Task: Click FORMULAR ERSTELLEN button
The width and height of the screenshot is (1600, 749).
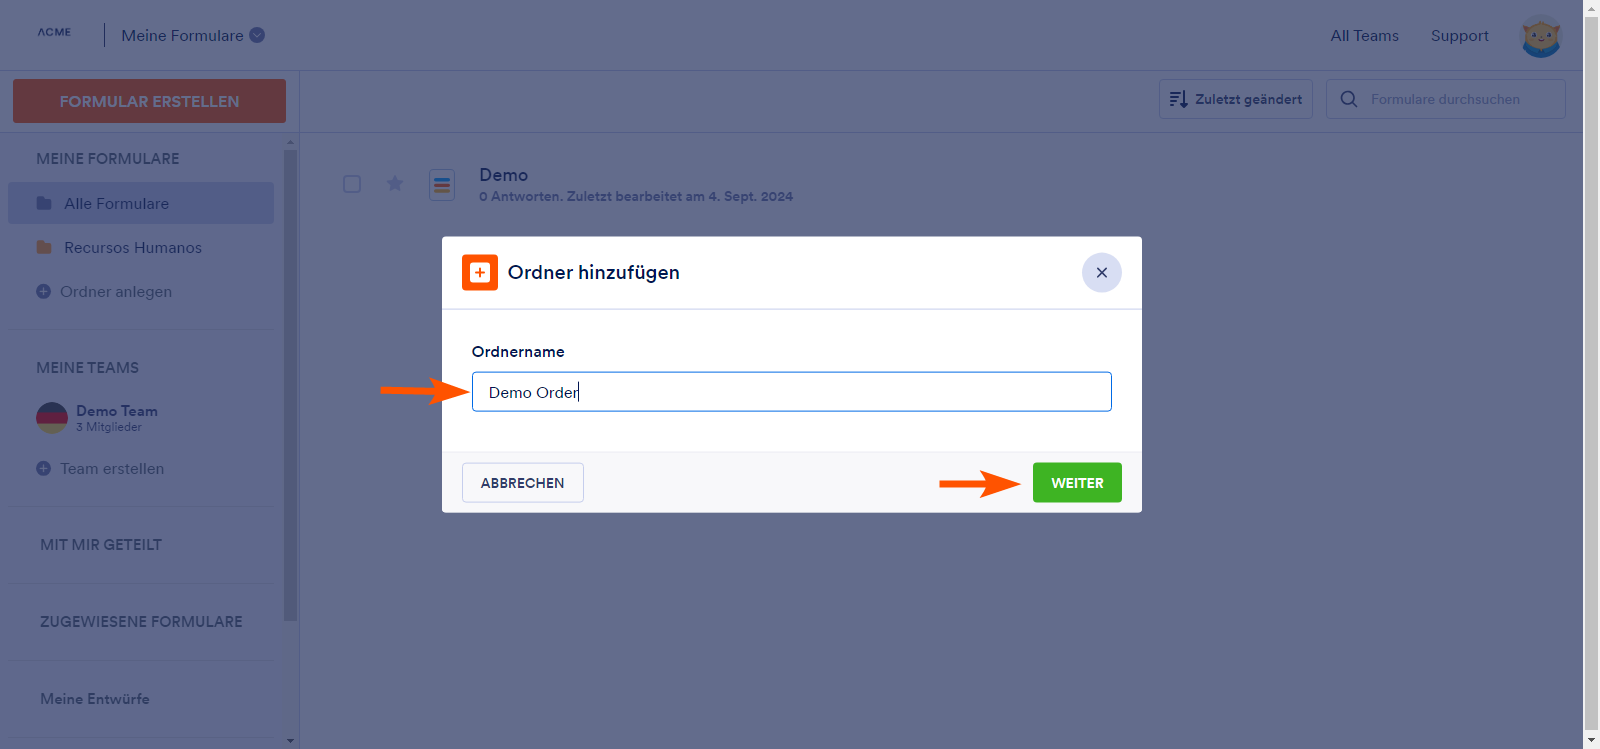Action: [149, 101]
